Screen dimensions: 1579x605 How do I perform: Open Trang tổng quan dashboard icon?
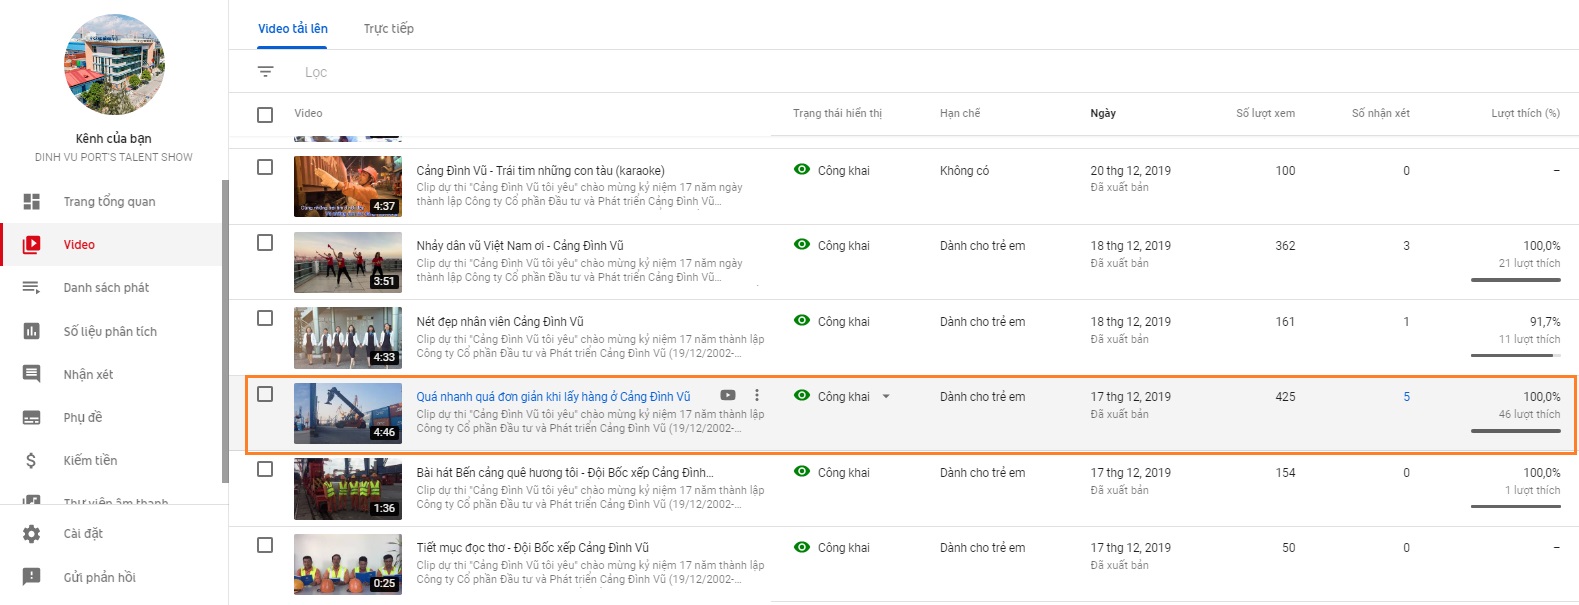32,202
